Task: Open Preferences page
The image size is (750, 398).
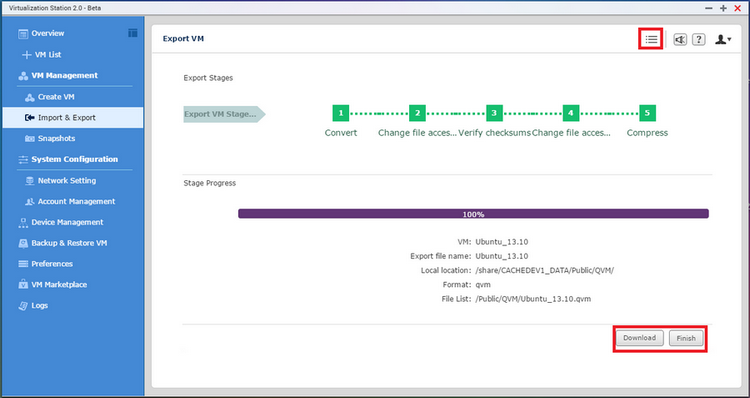Action: 52,264
